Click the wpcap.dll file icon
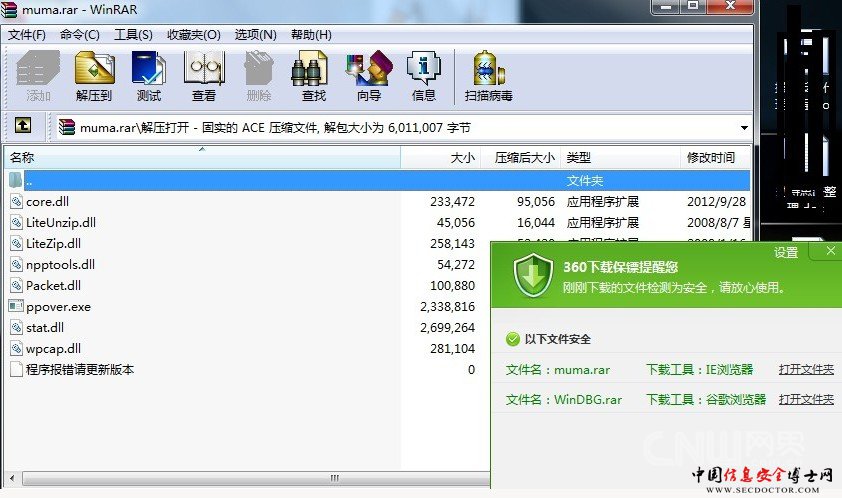This screenshot has width=842, height=498. [x=17, y=348]
